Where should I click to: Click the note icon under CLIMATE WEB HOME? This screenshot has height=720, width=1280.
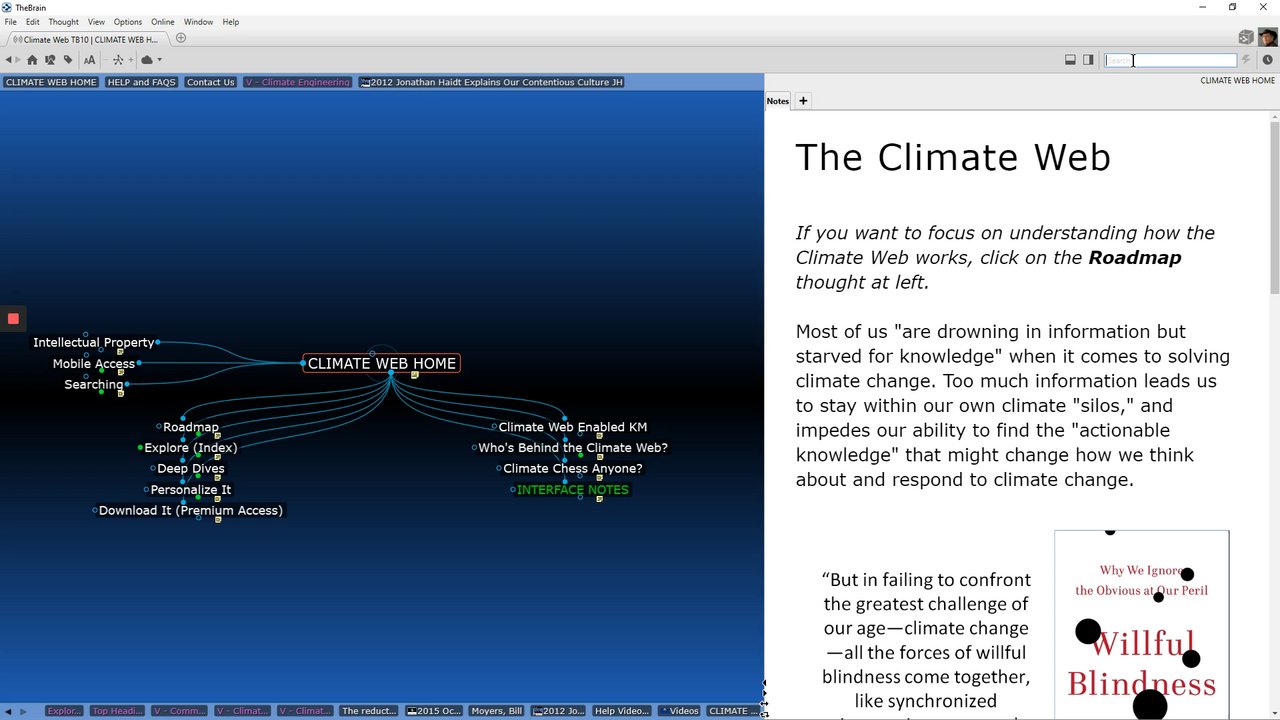(415, 376)
